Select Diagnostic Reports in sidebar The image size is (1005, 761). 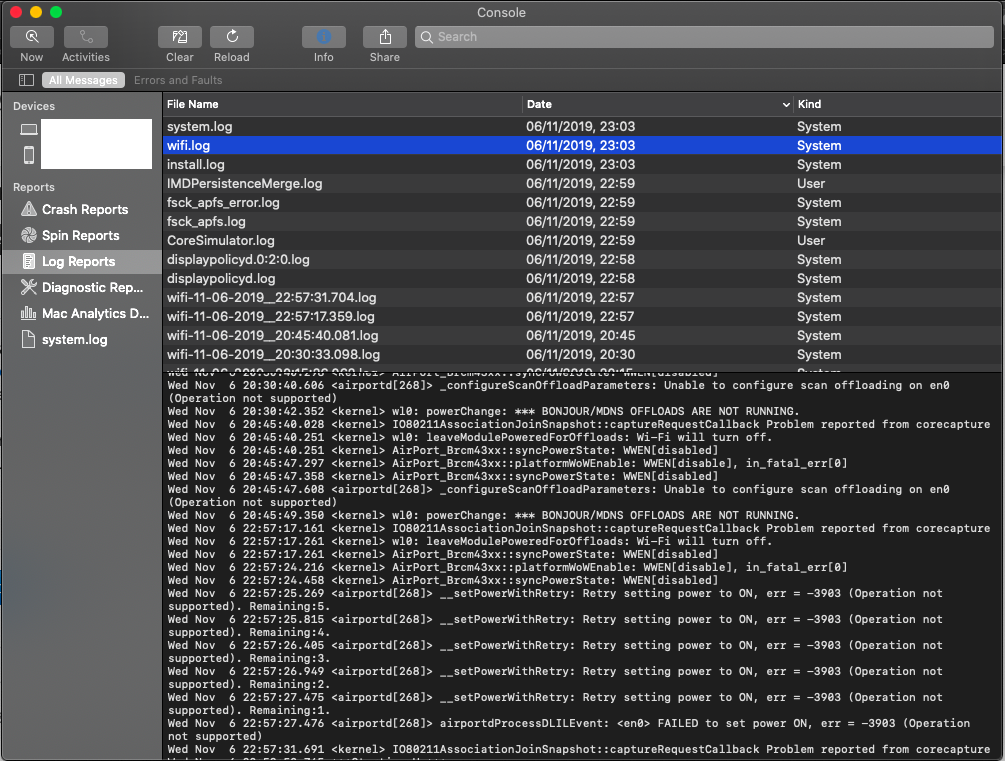click(92, 288)
